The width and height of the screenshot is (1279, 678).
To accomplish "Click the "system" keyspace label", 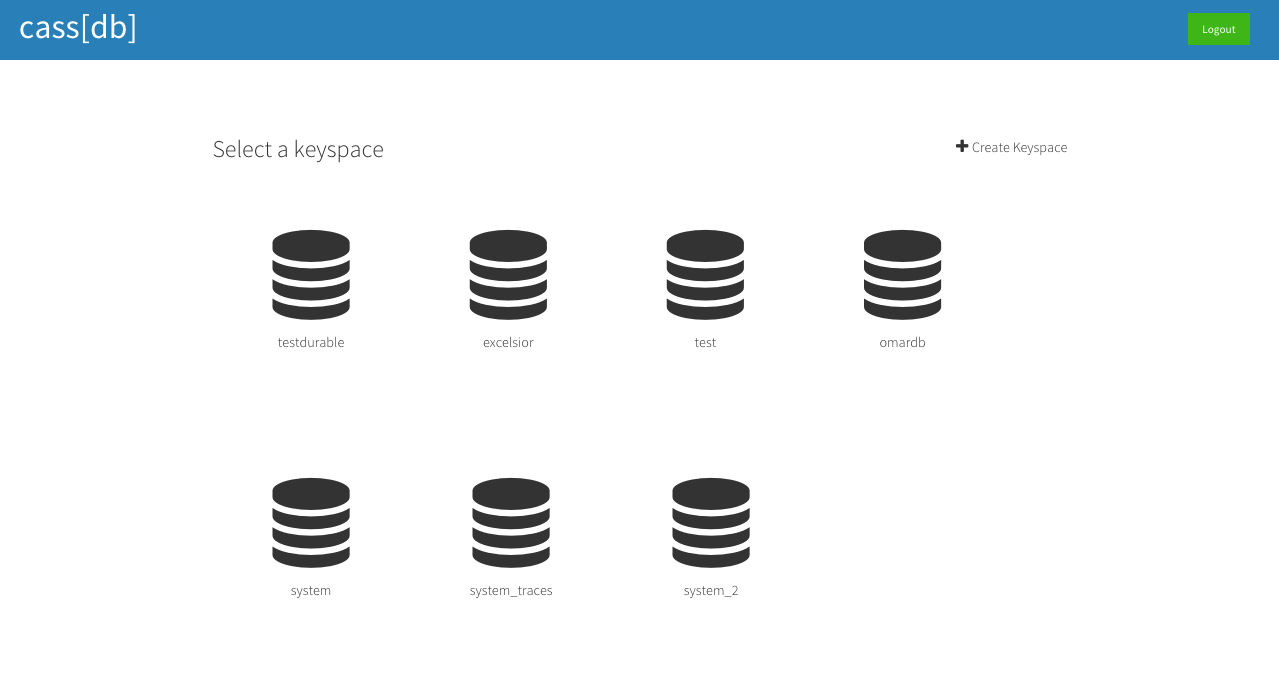I will (311, 591).
